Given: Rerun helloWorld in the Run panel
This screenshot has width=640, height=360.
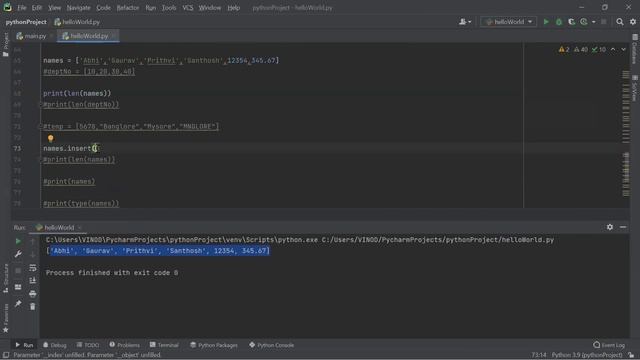Looking at the screenshot, I should 18,241.
